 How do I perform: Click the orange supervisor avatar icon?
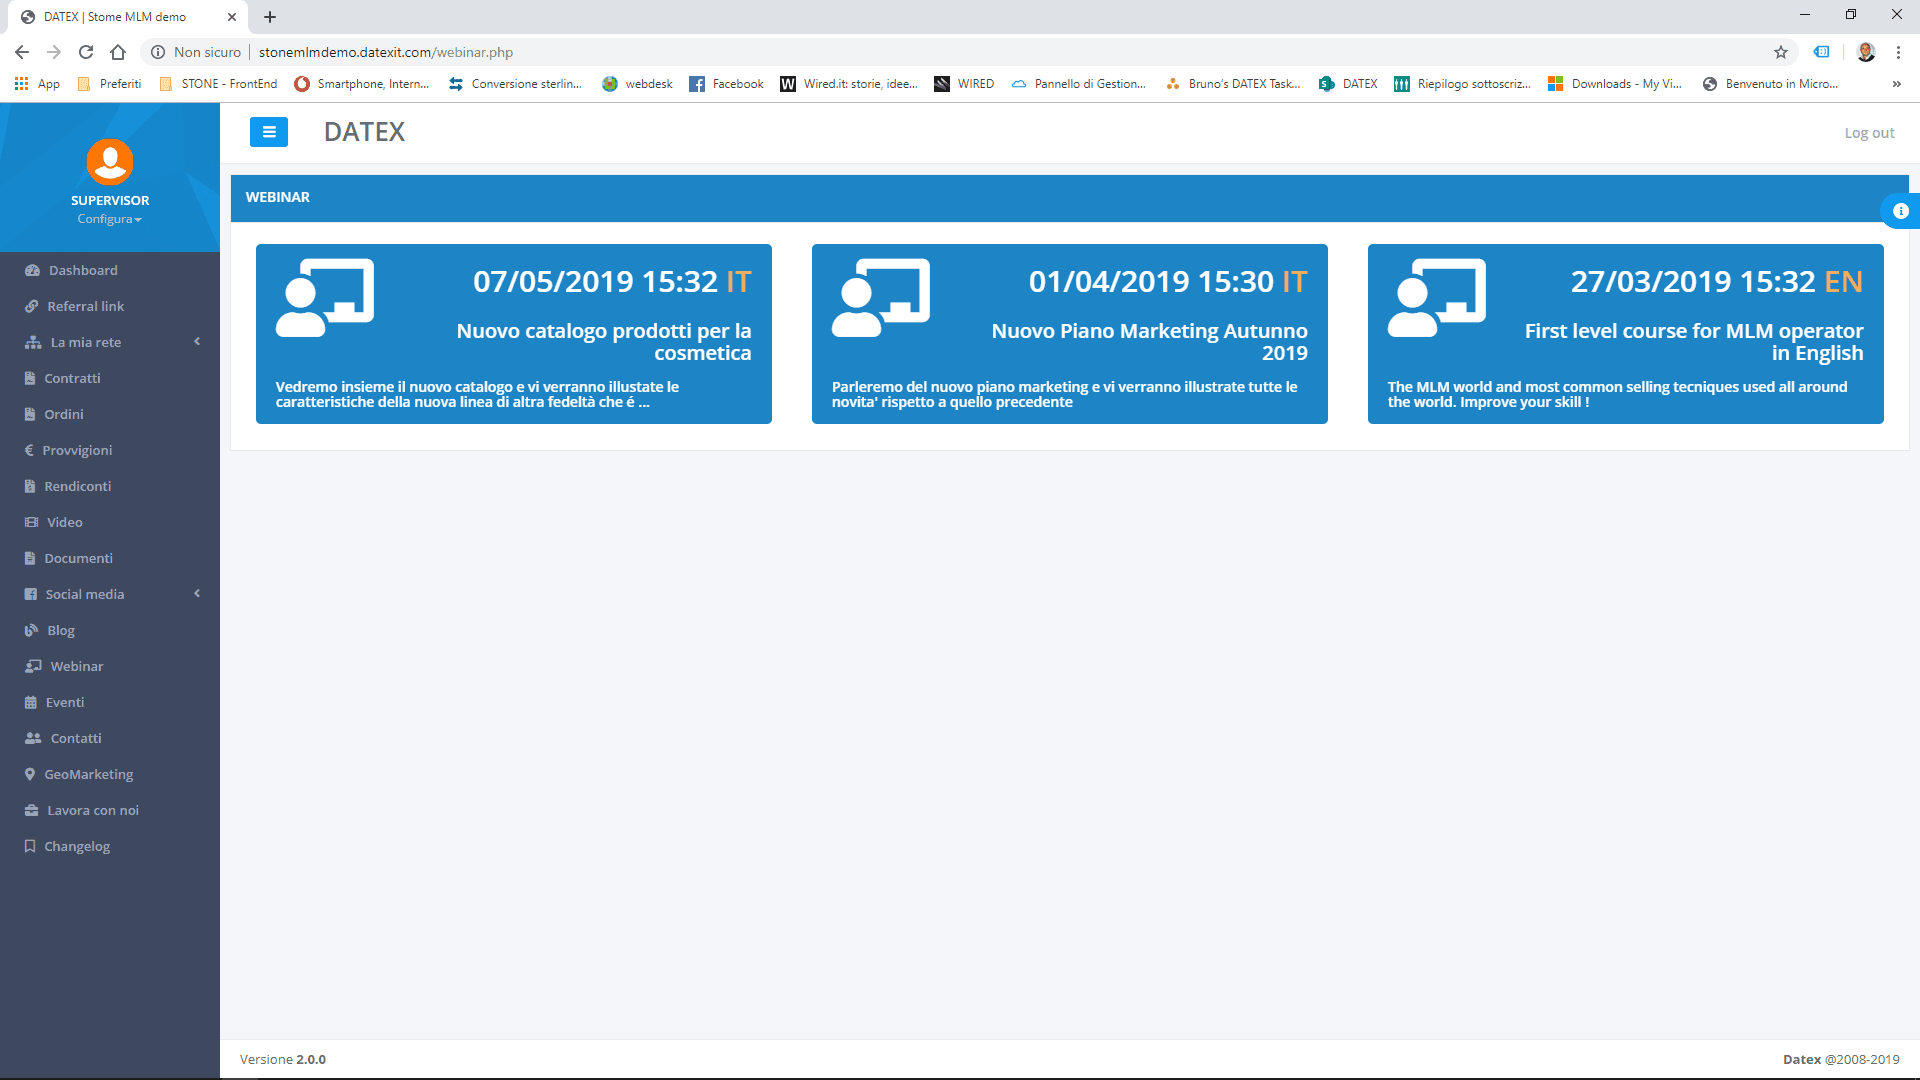tap(110, 162)
